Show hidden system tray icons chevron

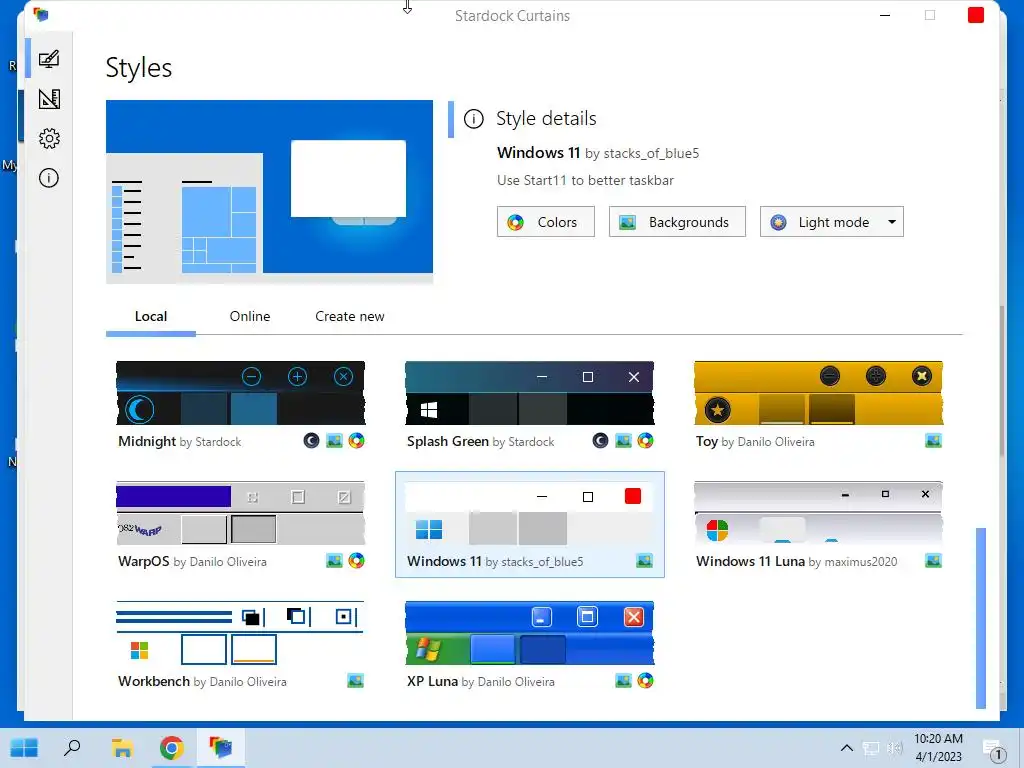click(846, 748)
